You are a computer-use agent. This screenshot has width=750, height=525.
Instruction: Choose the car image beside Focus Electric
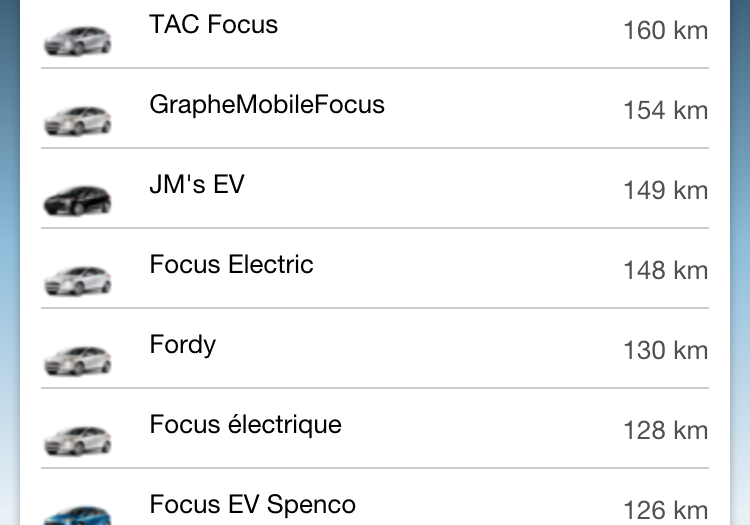tap(78, 279)
